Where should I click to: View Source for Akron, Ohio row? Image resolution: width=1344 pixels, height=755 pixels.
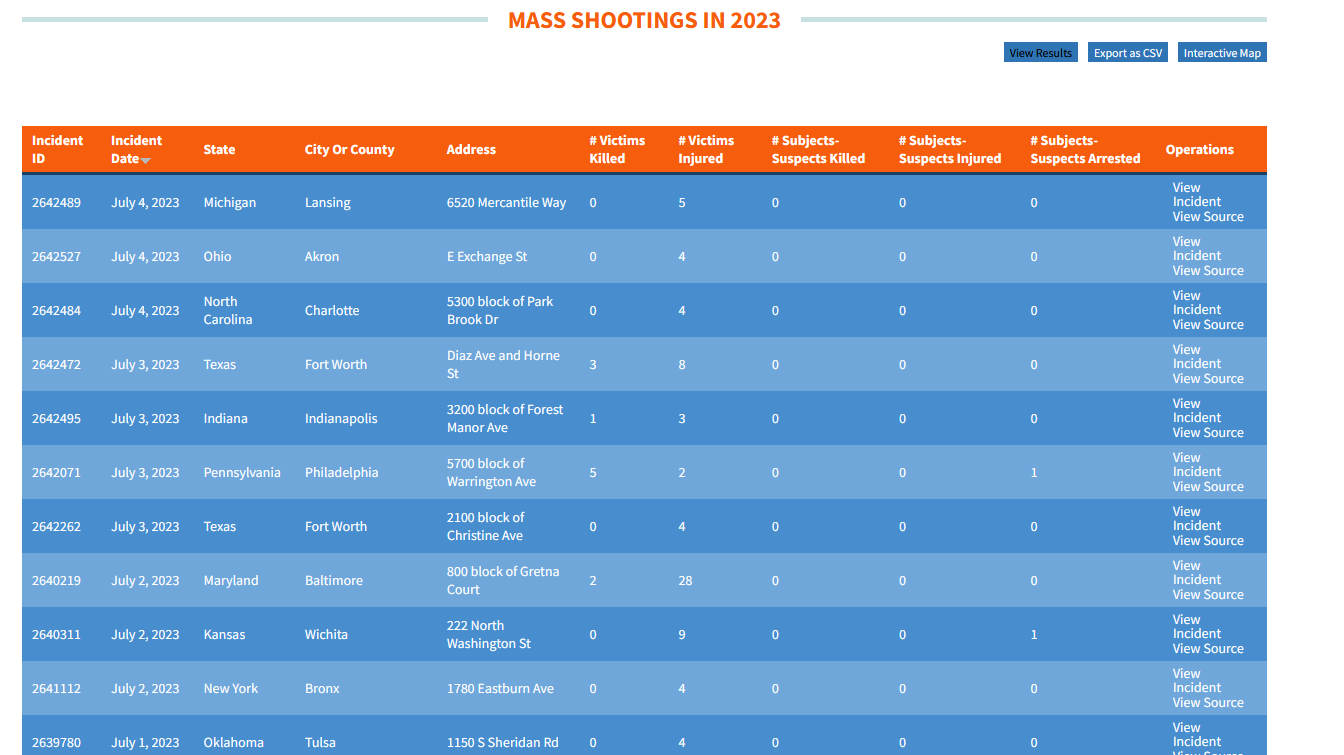coord(1208,271)
